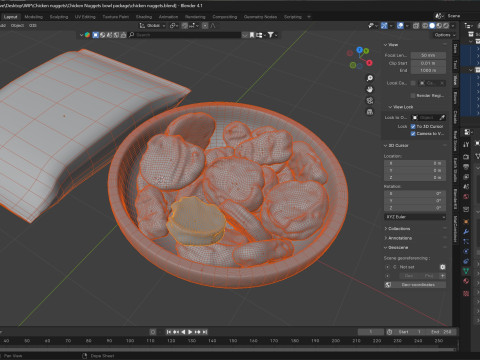Uncheck Lock Camera to View
The height and width of the screenshot is (360, 480).
click(x=413, y=134)
